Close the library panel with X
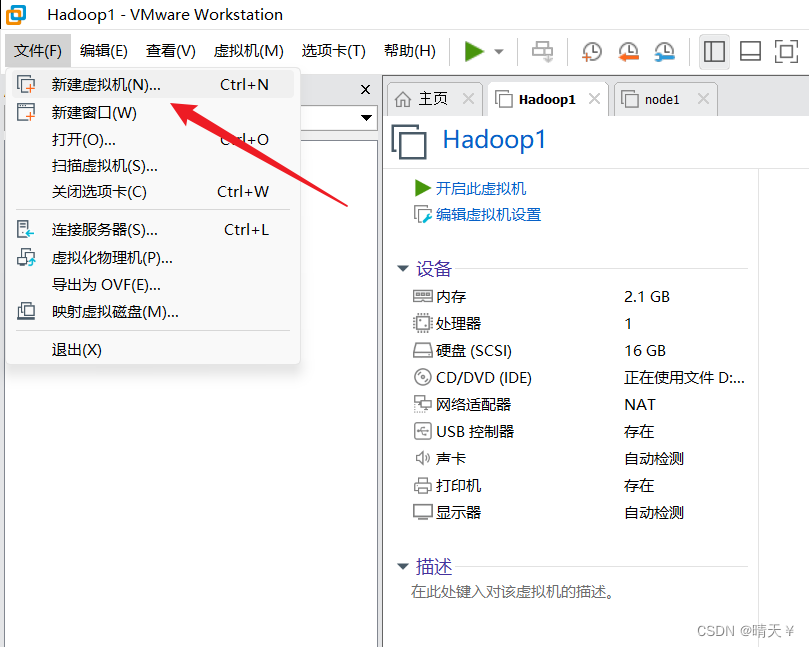Image resolution: width=809 pixels, height=647 pixels. coord(365,90)
